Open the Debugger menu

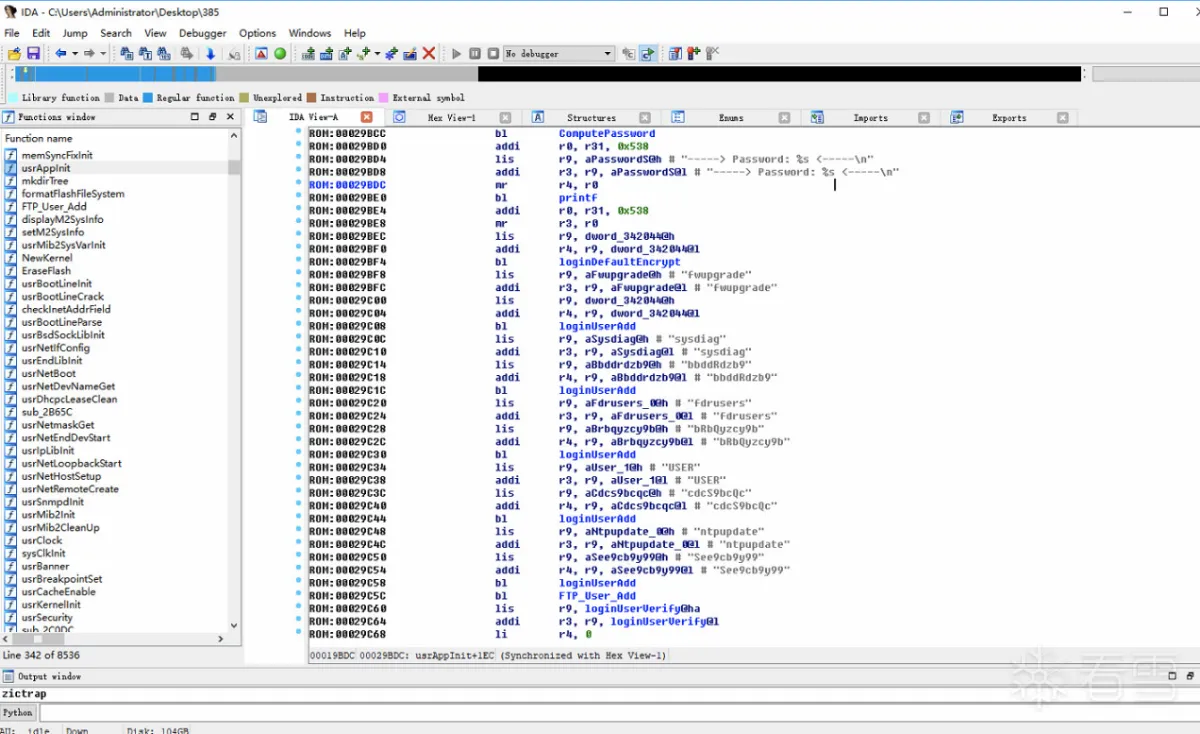[x=202, y=33]
